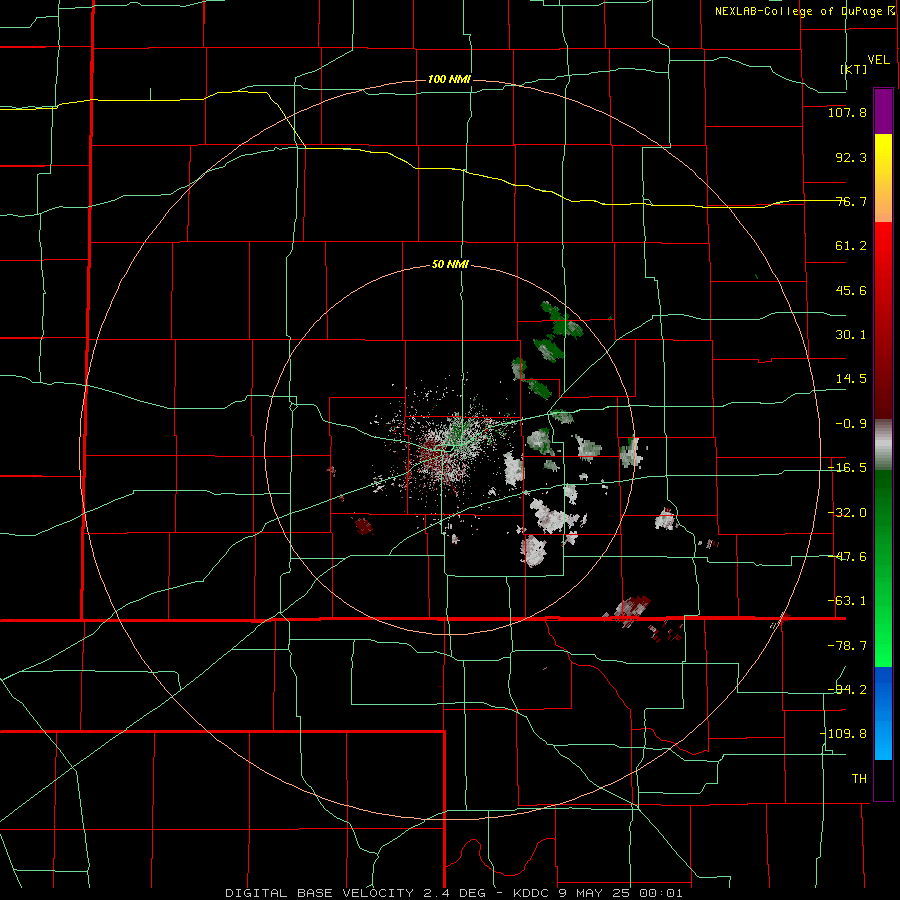Pick the red segment of the color bar
This screenshot has height=900, width=900.
[x=883, y=320]
